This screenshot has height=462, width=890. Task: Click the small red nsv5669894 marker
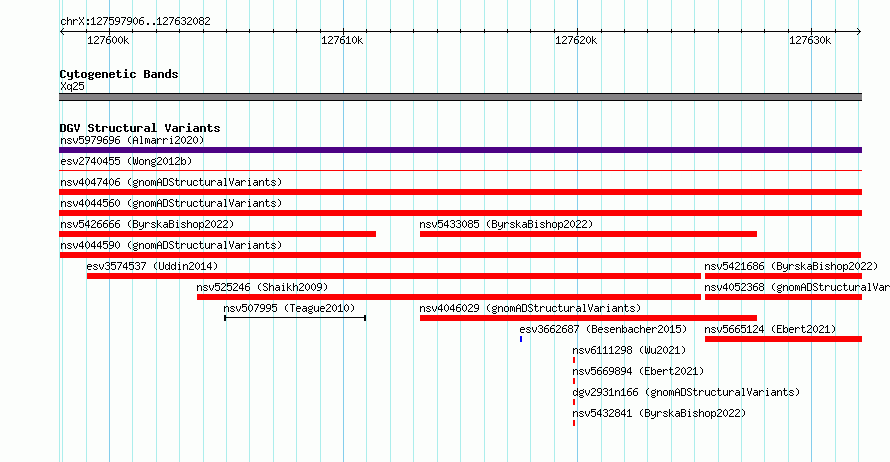coord(574,381)
